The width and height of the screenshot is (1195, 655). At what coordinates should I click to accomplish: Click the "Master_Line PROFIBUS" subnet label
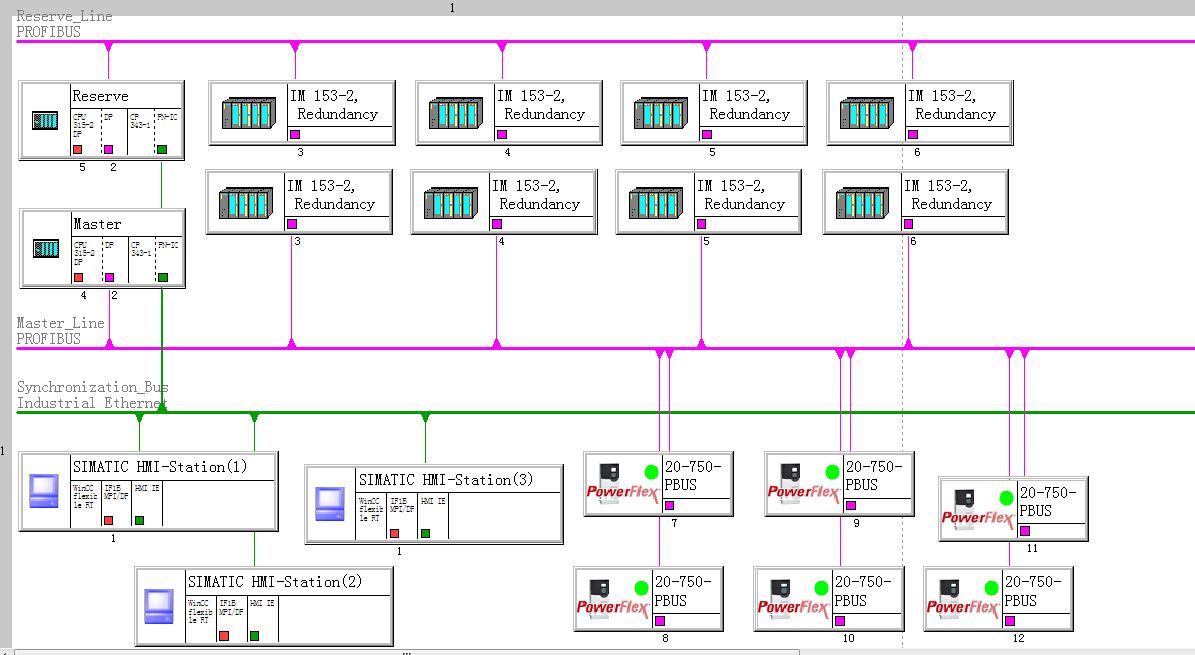[x=60, y=331]
